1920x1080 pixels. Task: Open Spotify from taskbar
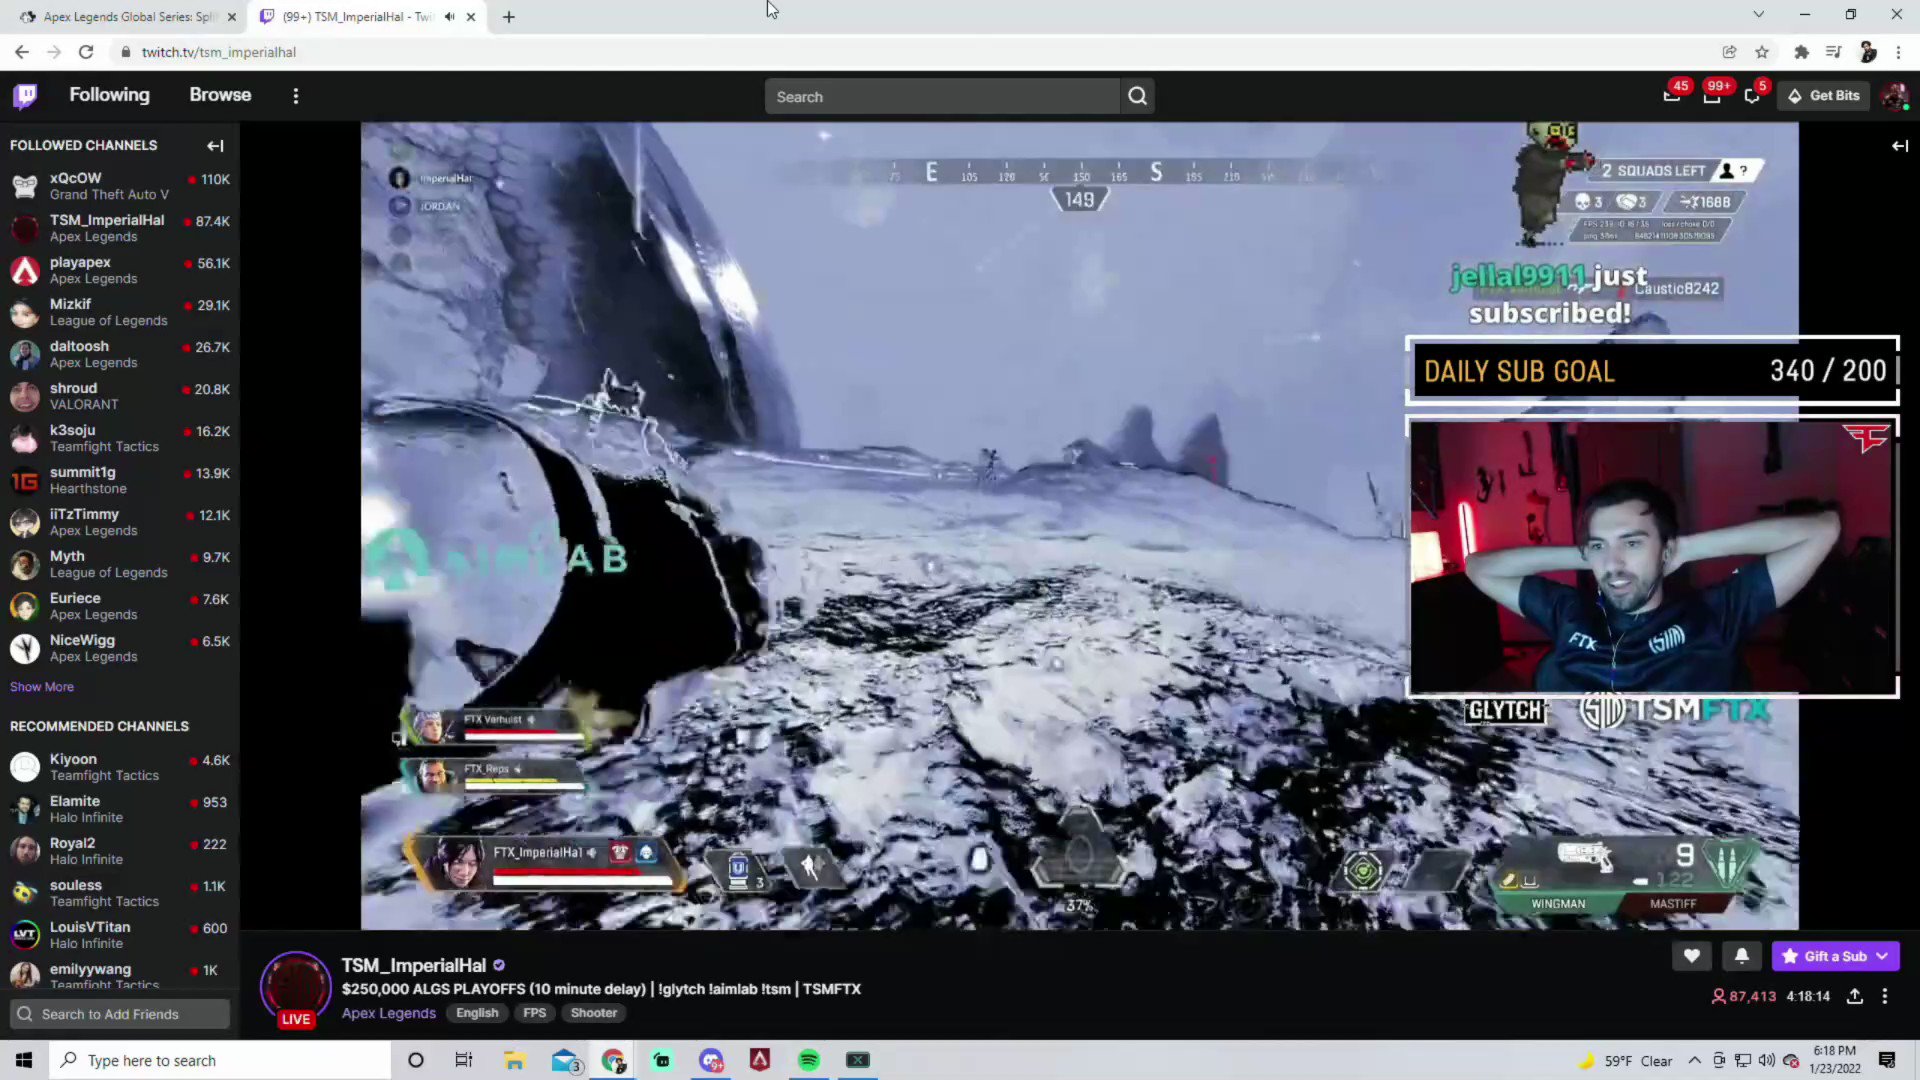pos(808,1060)
